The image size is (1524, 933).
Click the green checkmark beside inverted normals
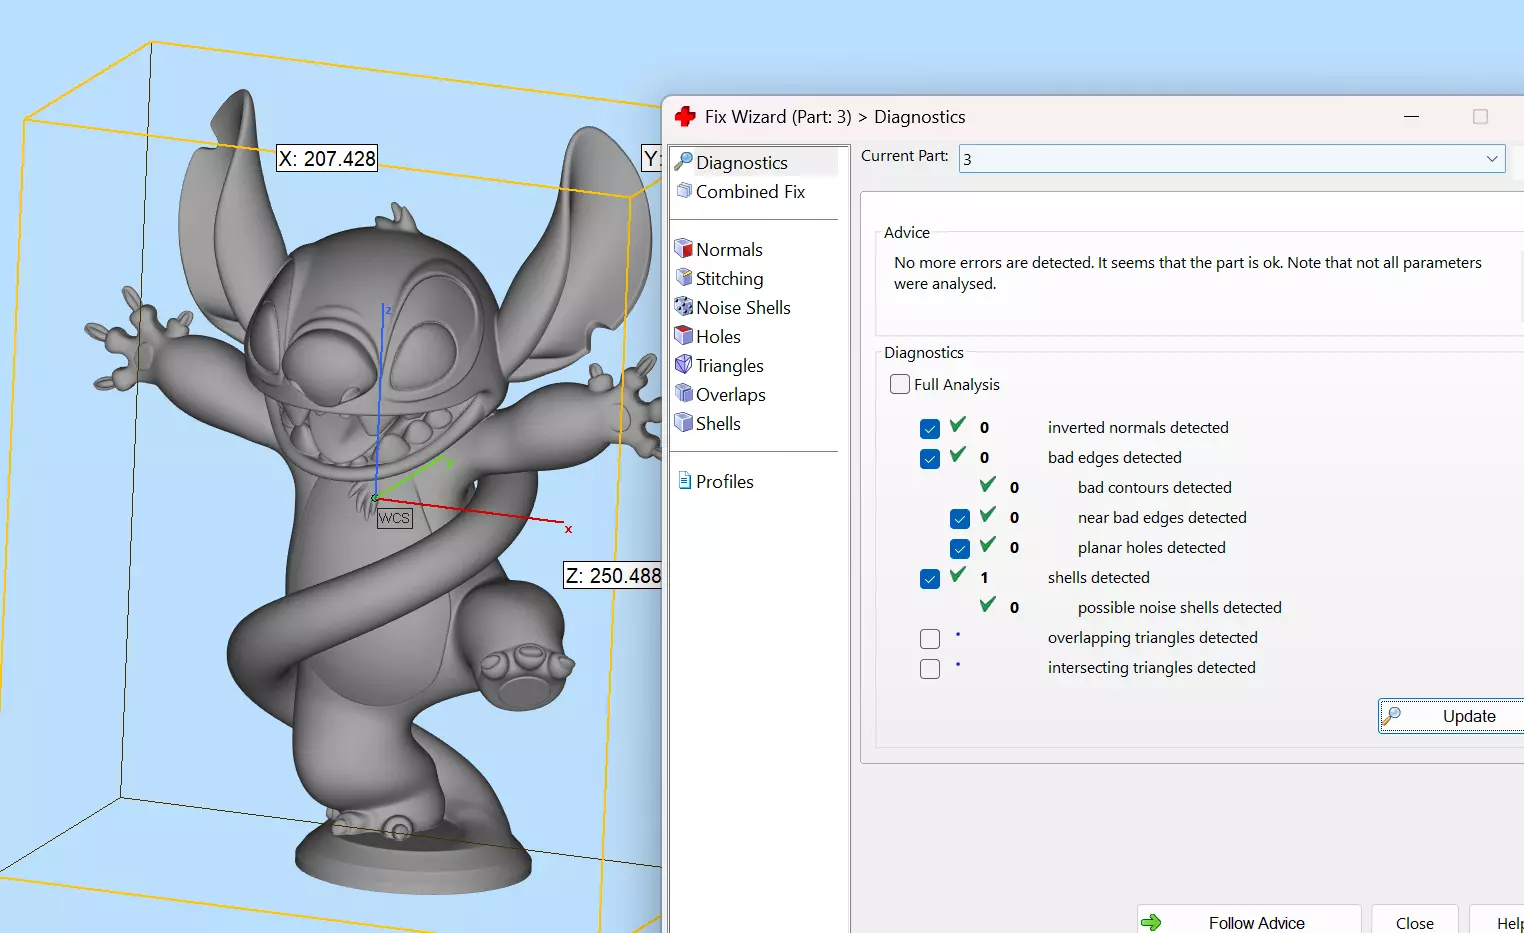pos(958,425)
